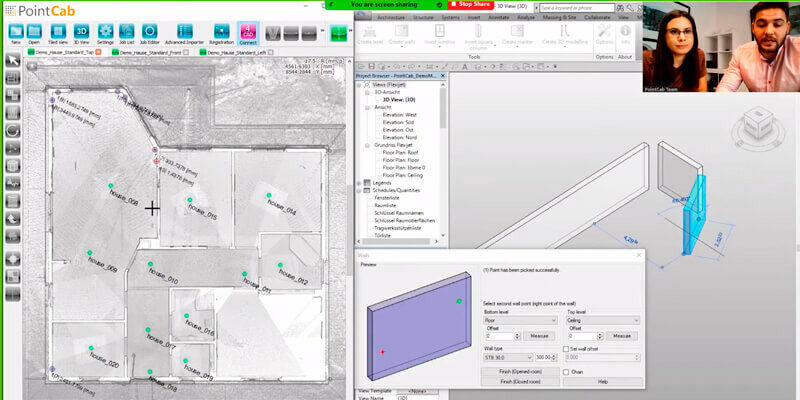Click the ViewCube in Revit 3D view
800x400 pixels.
pos(758,124)
